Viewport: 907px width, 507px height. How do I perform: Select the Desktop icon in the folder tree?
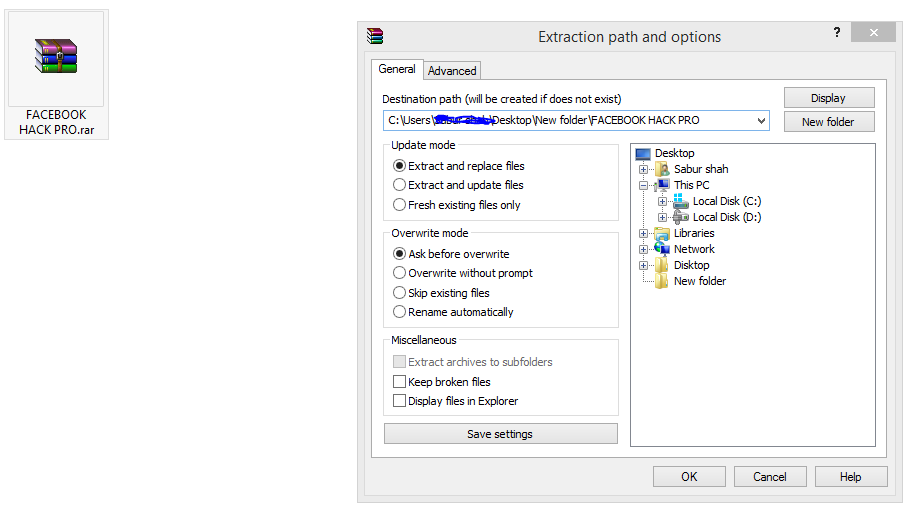643,153
